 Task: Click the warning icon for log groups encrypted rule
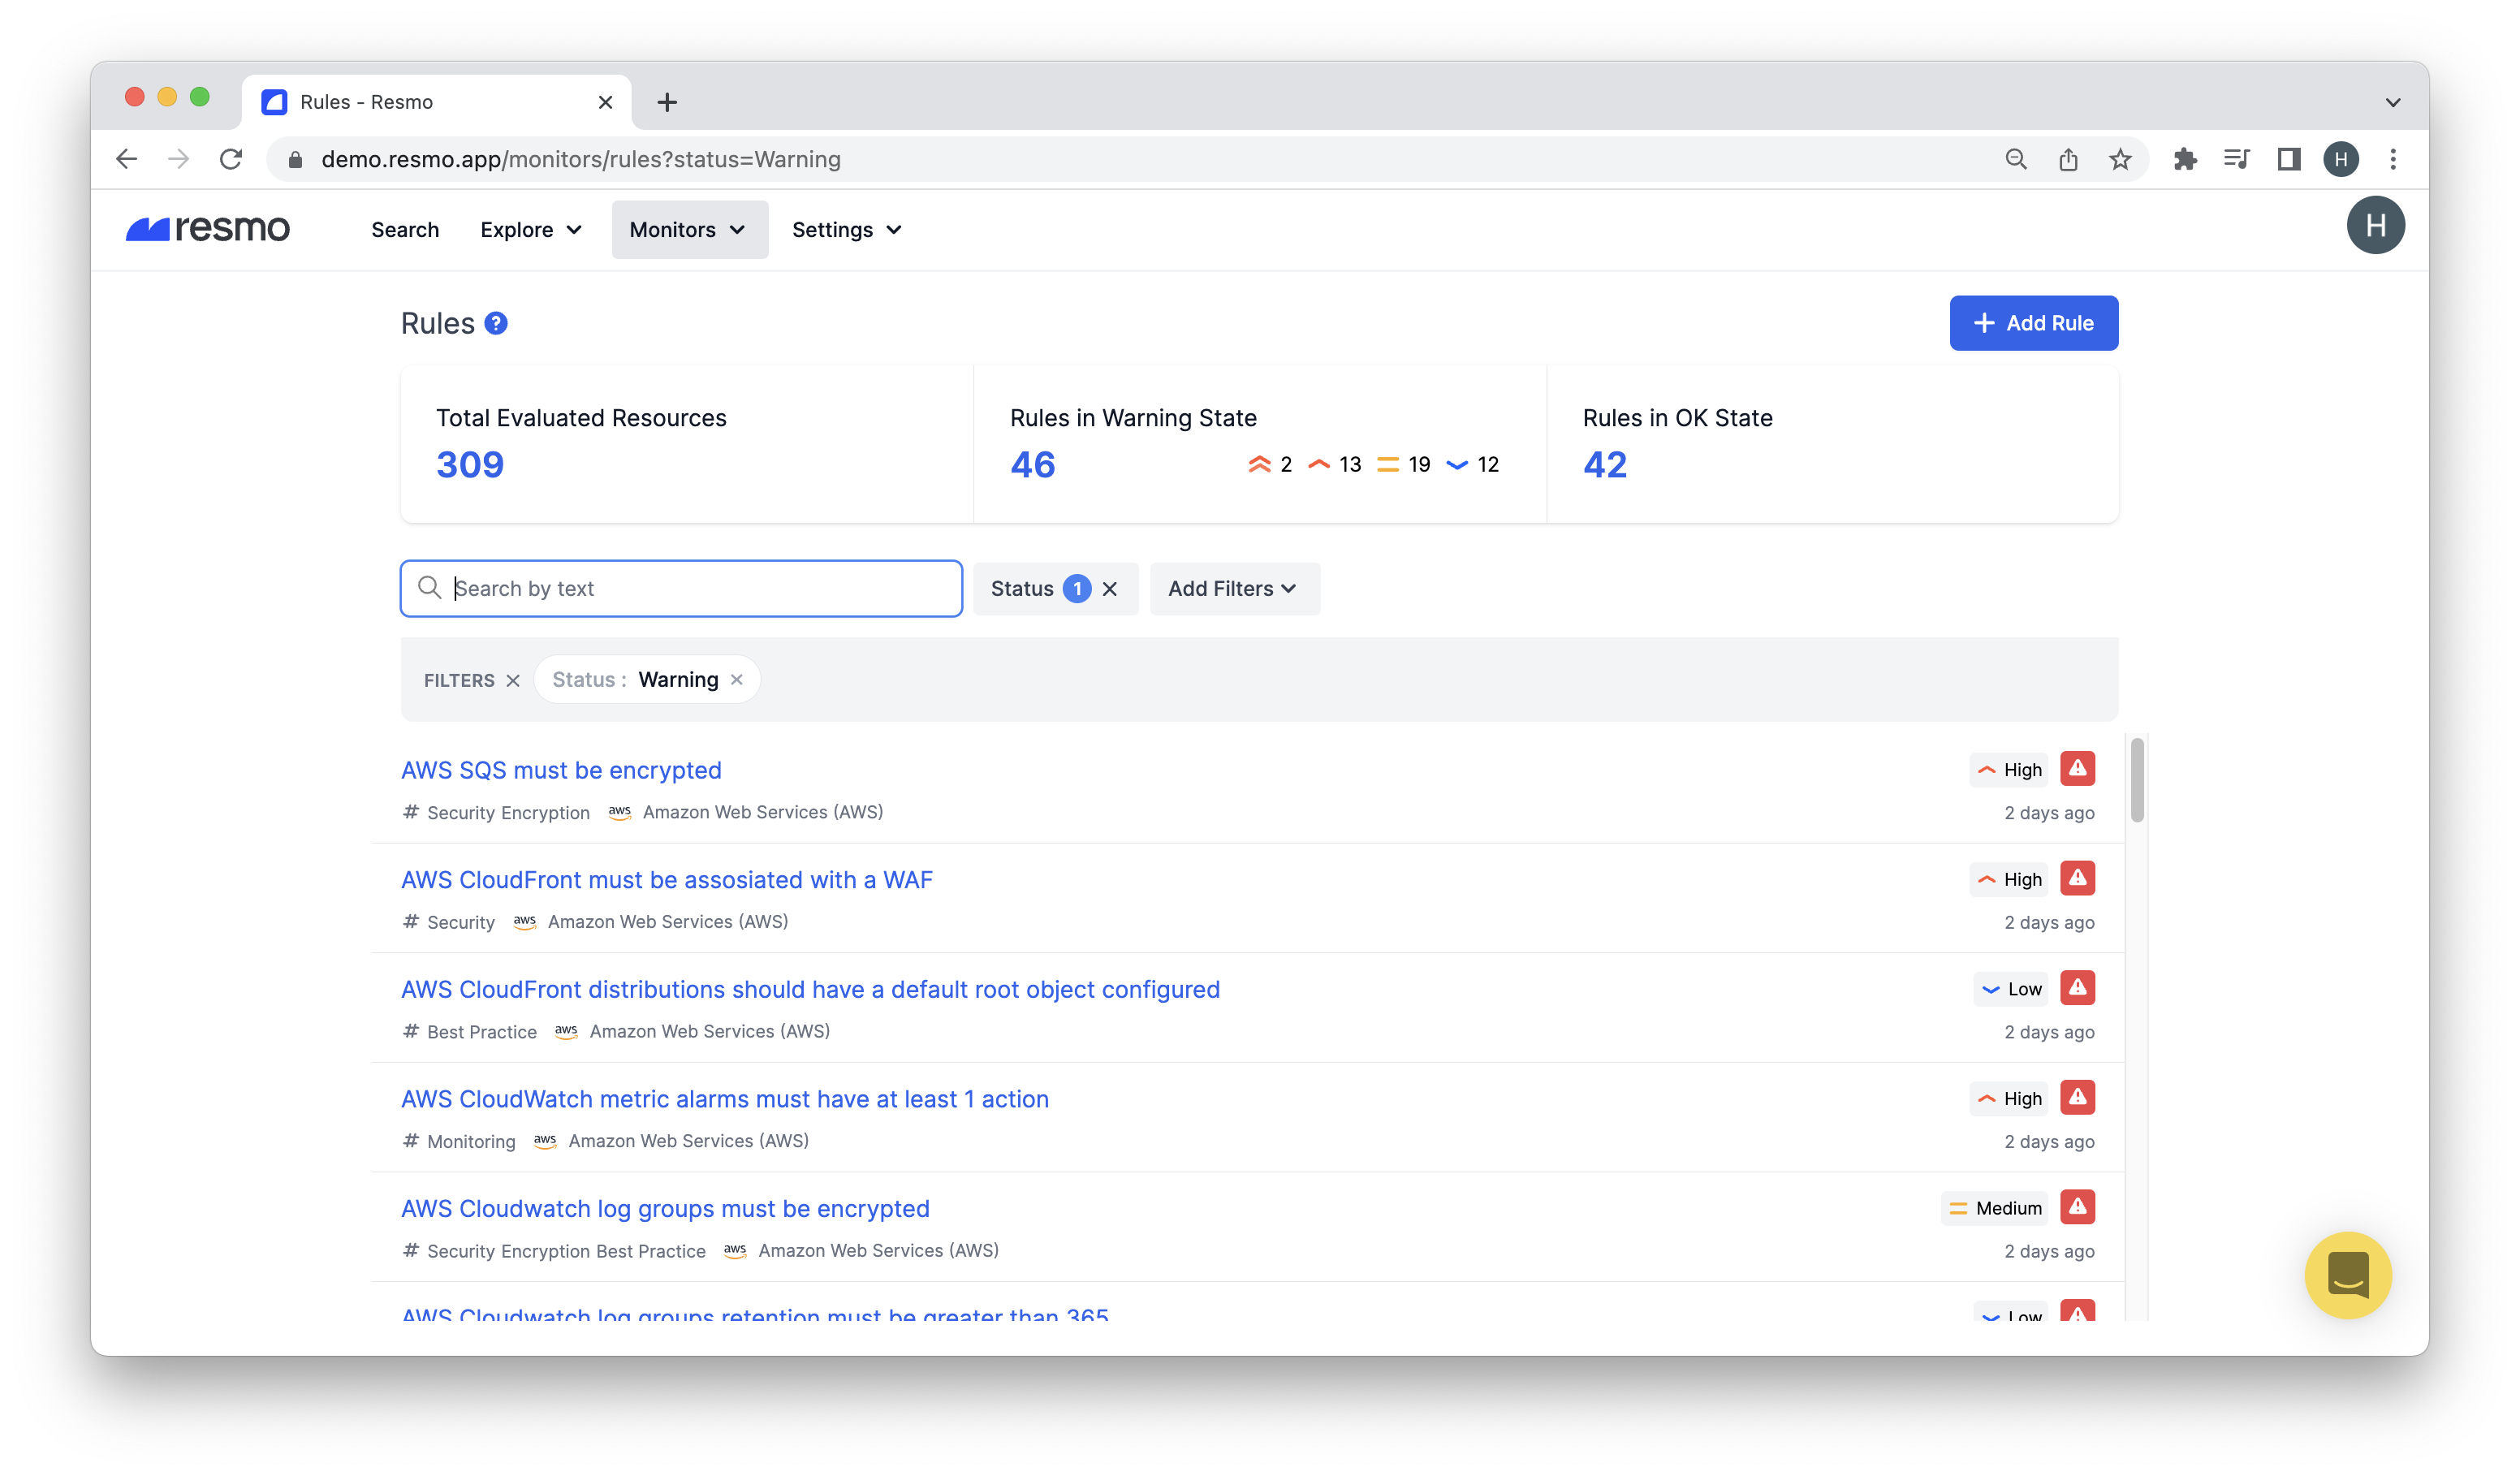pos(2077,1207)
